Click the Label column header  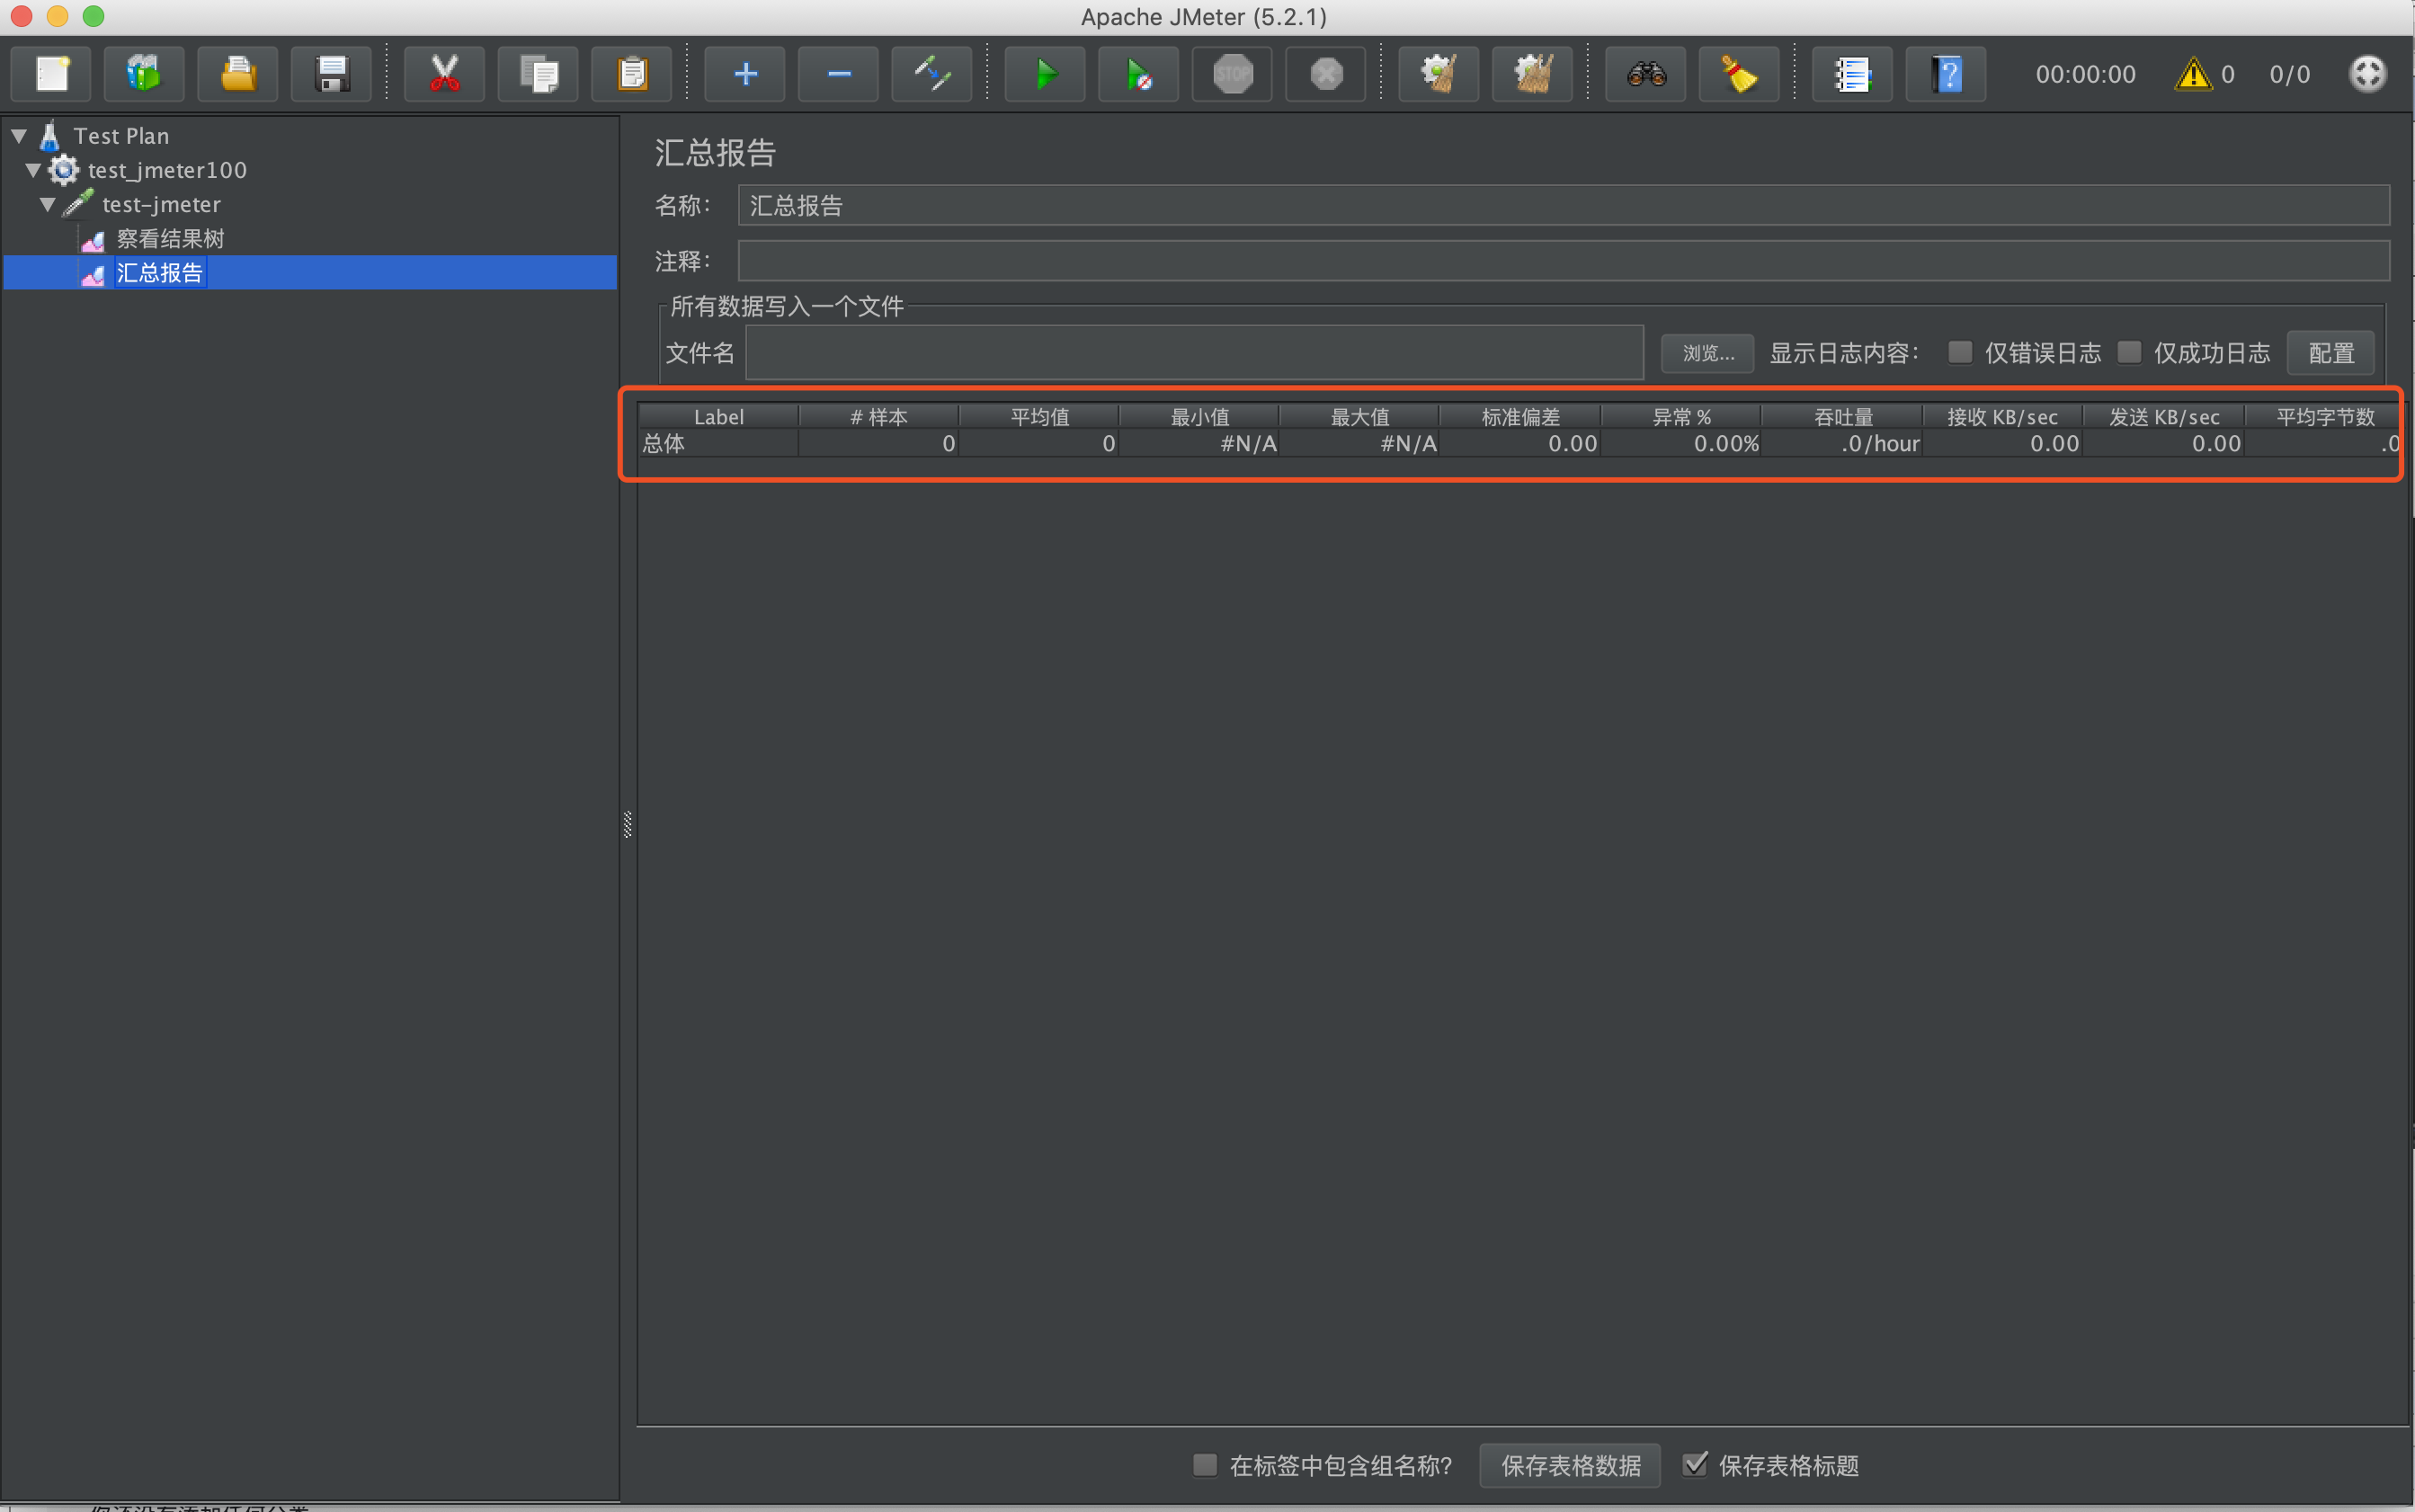click(x=718, y=417)
